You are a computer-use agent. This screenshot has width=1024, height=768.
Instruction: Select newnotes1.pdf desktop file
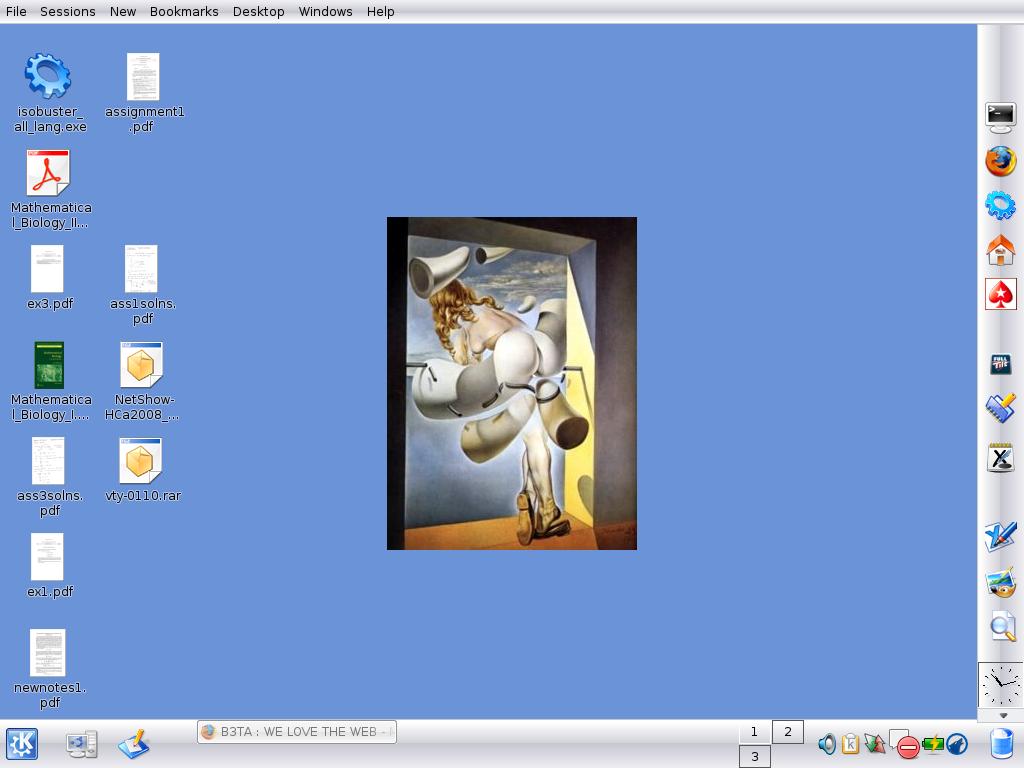coord(50,669)
